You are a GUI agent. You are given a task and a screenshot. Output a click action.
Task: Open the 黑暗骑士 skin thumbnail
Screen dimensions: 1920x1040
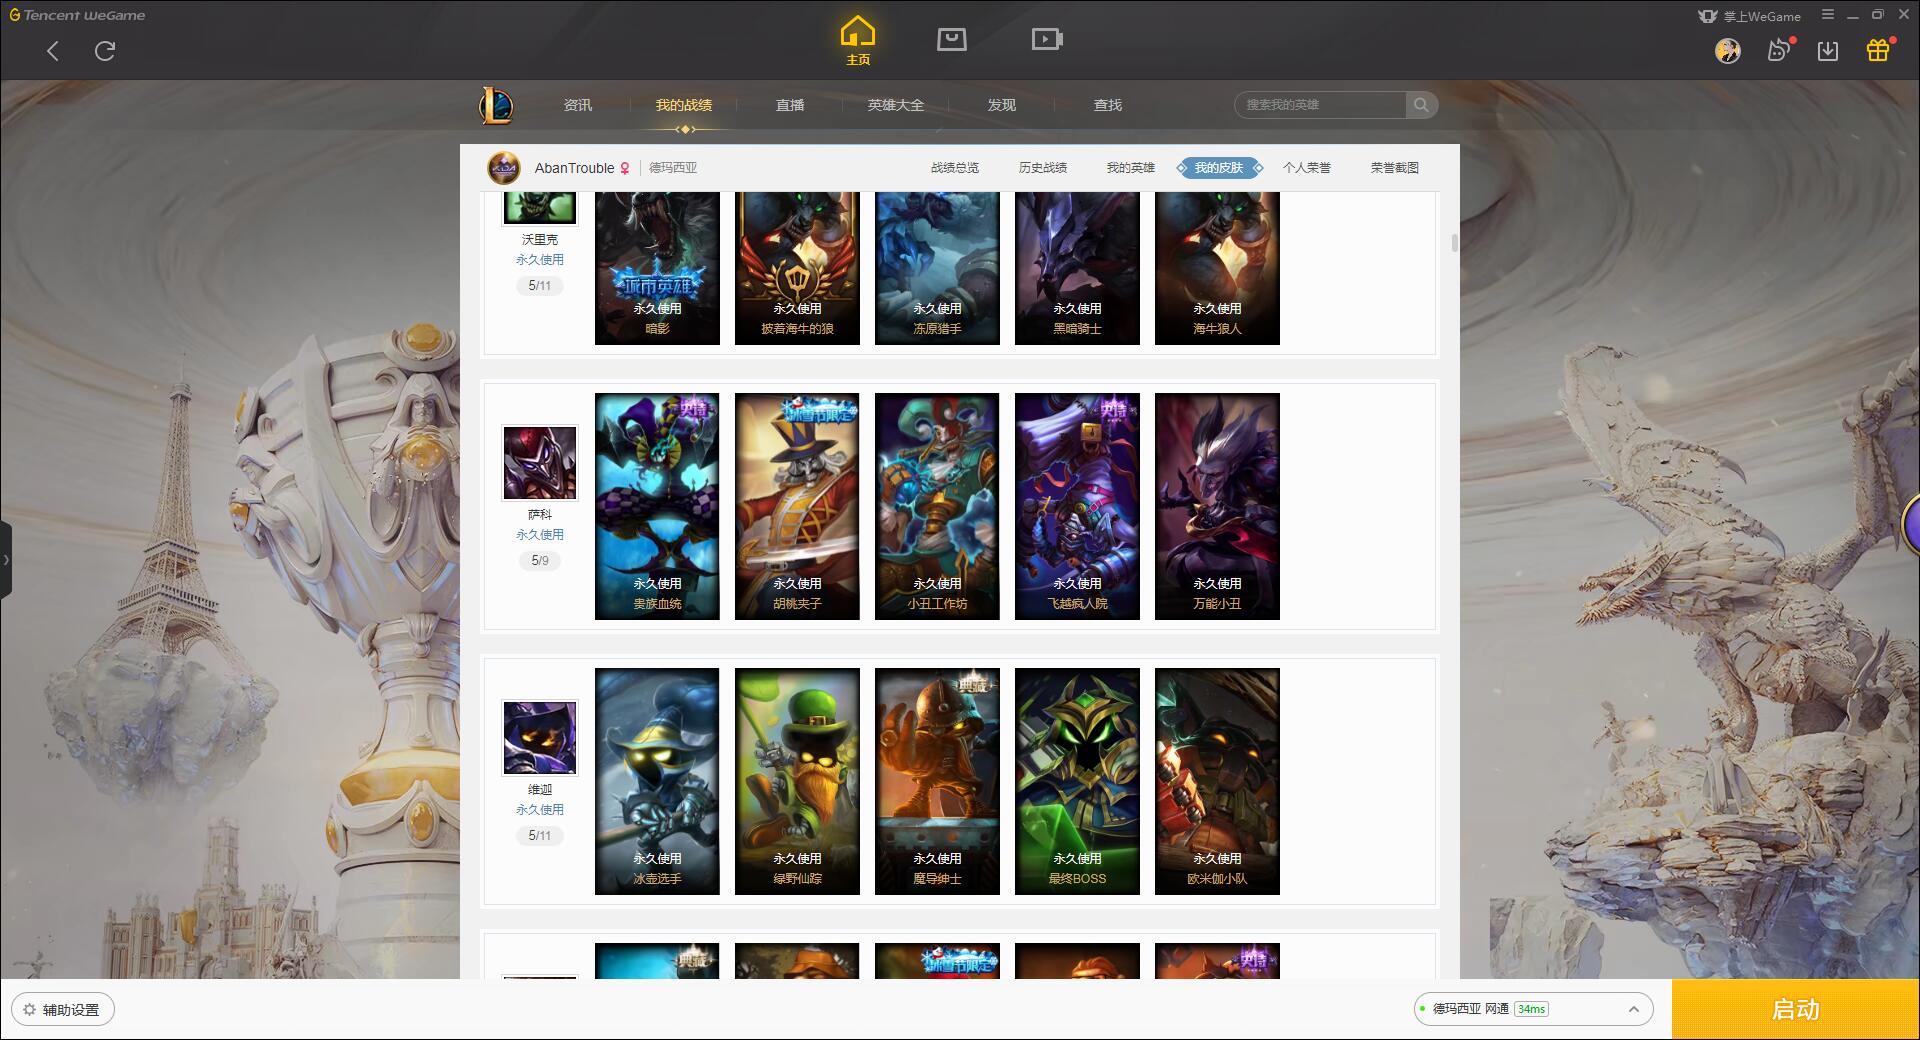1077,268
